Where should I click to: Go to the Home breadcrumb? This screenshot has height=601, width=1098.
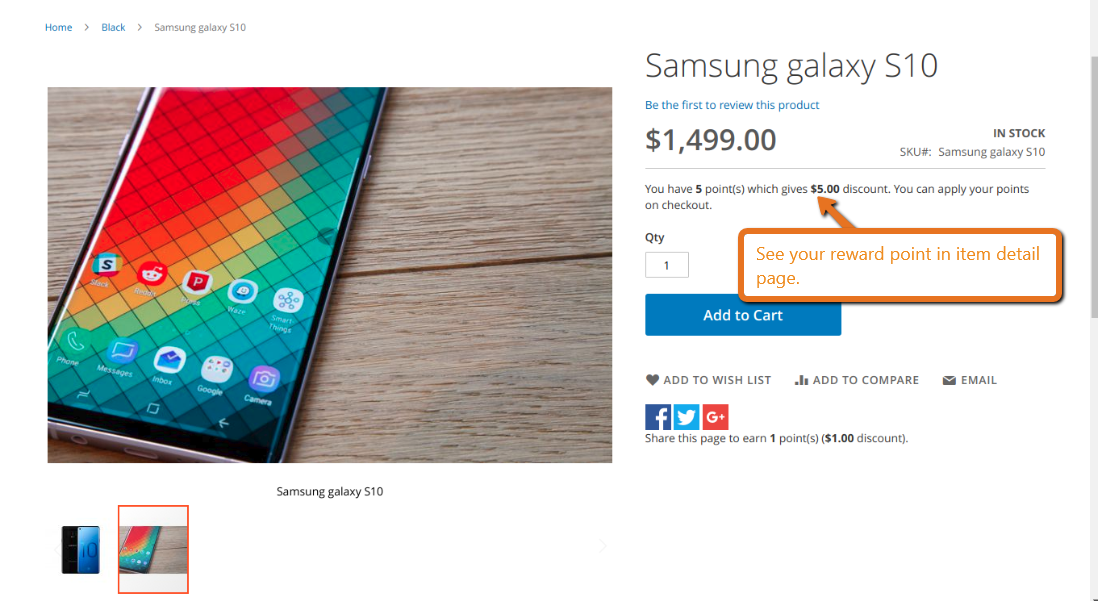tap(58, 27)
